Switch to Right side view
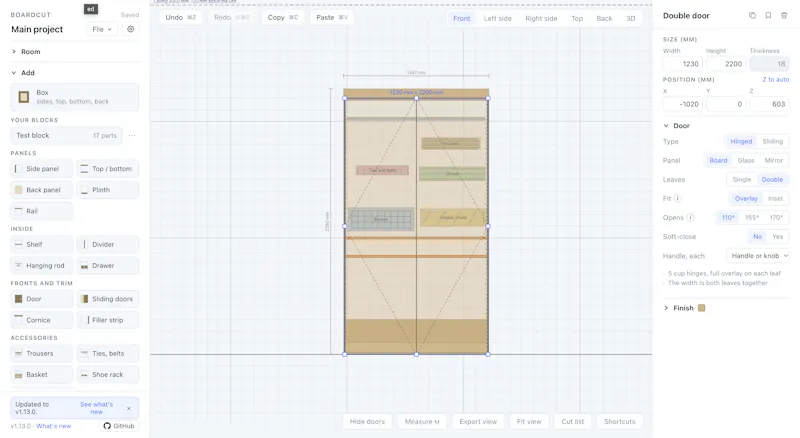The width and height of the screenshot is (800, 438). (541, 18)
